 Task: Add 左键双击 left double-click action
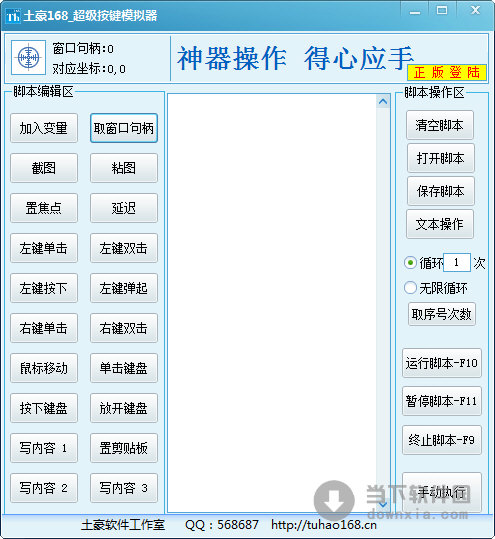click(x=124, y=248)
